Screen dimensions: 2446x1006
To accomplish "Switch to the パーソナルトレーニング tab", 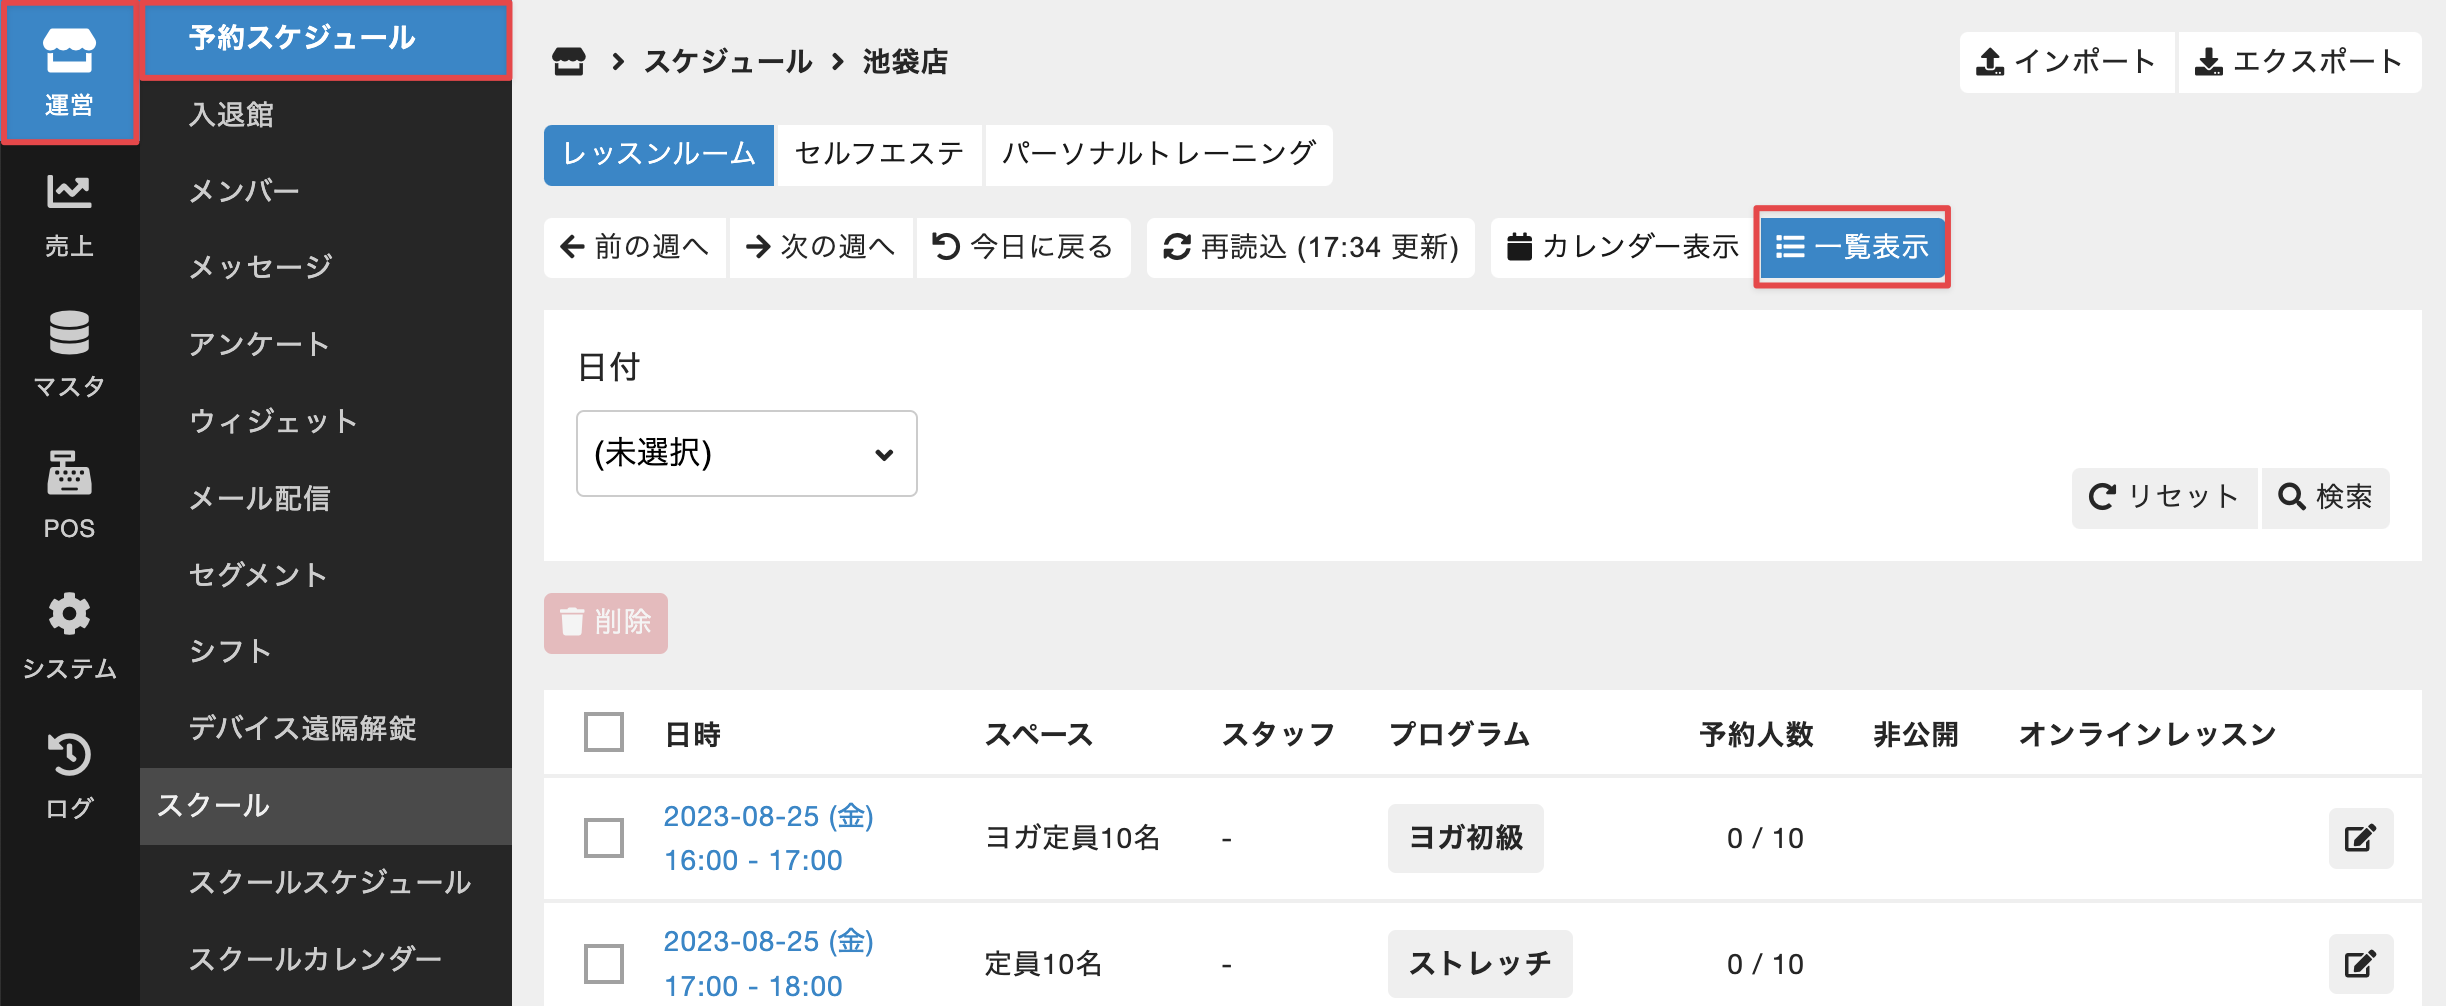I will tap(1158, 154).
